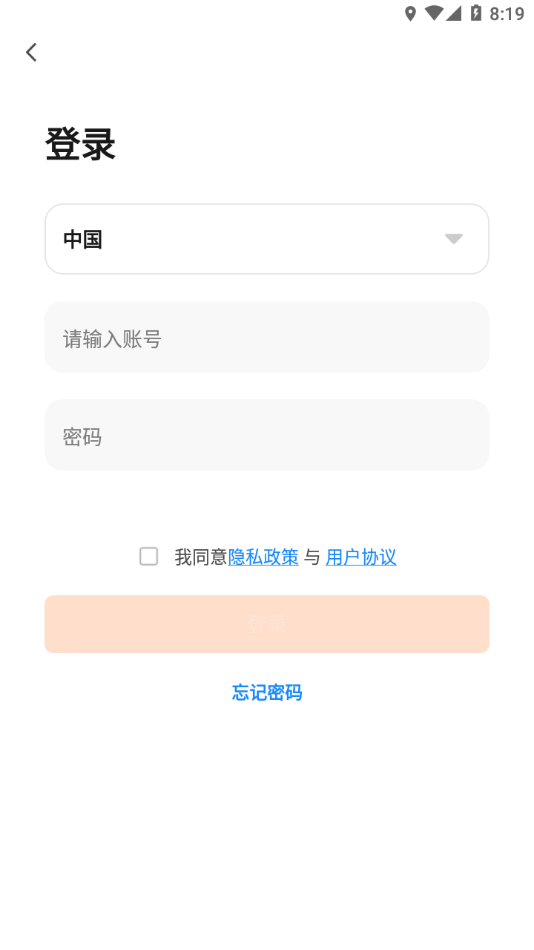
Task: Tap the location pin status icon
Action: (x=410, y=13)
